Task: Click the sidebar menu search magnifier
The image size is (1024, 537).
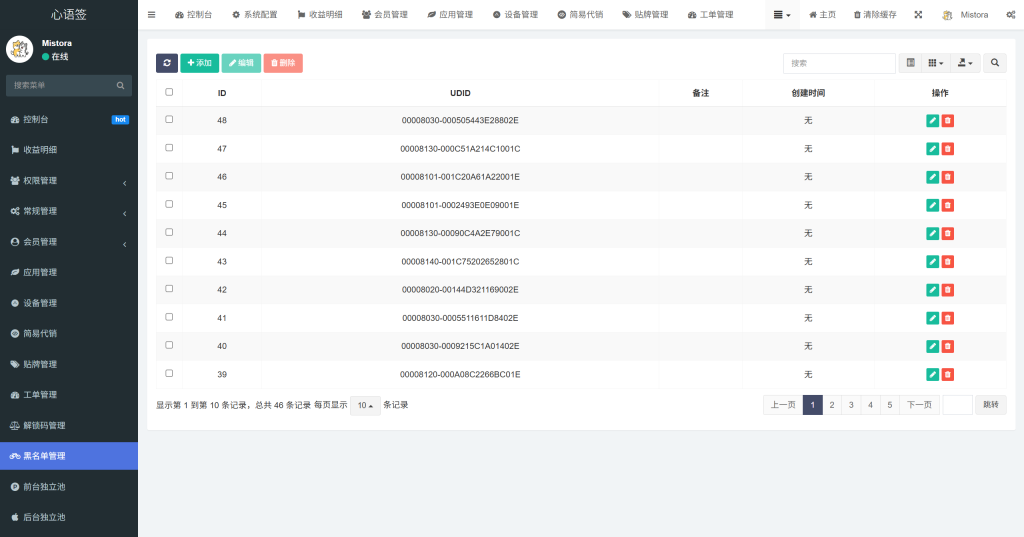Action: [x=120, y=85]
